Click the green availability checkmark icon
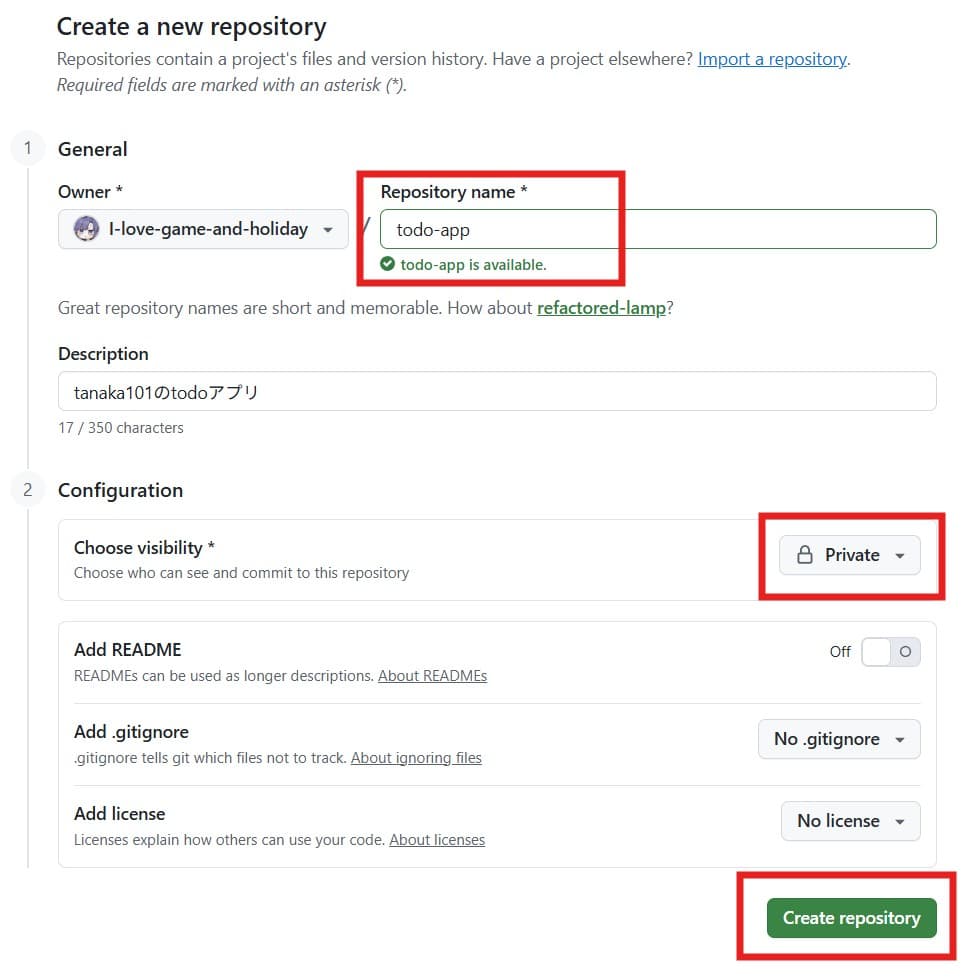This screenshot has width=971, height=979. [x=388, y=265]
